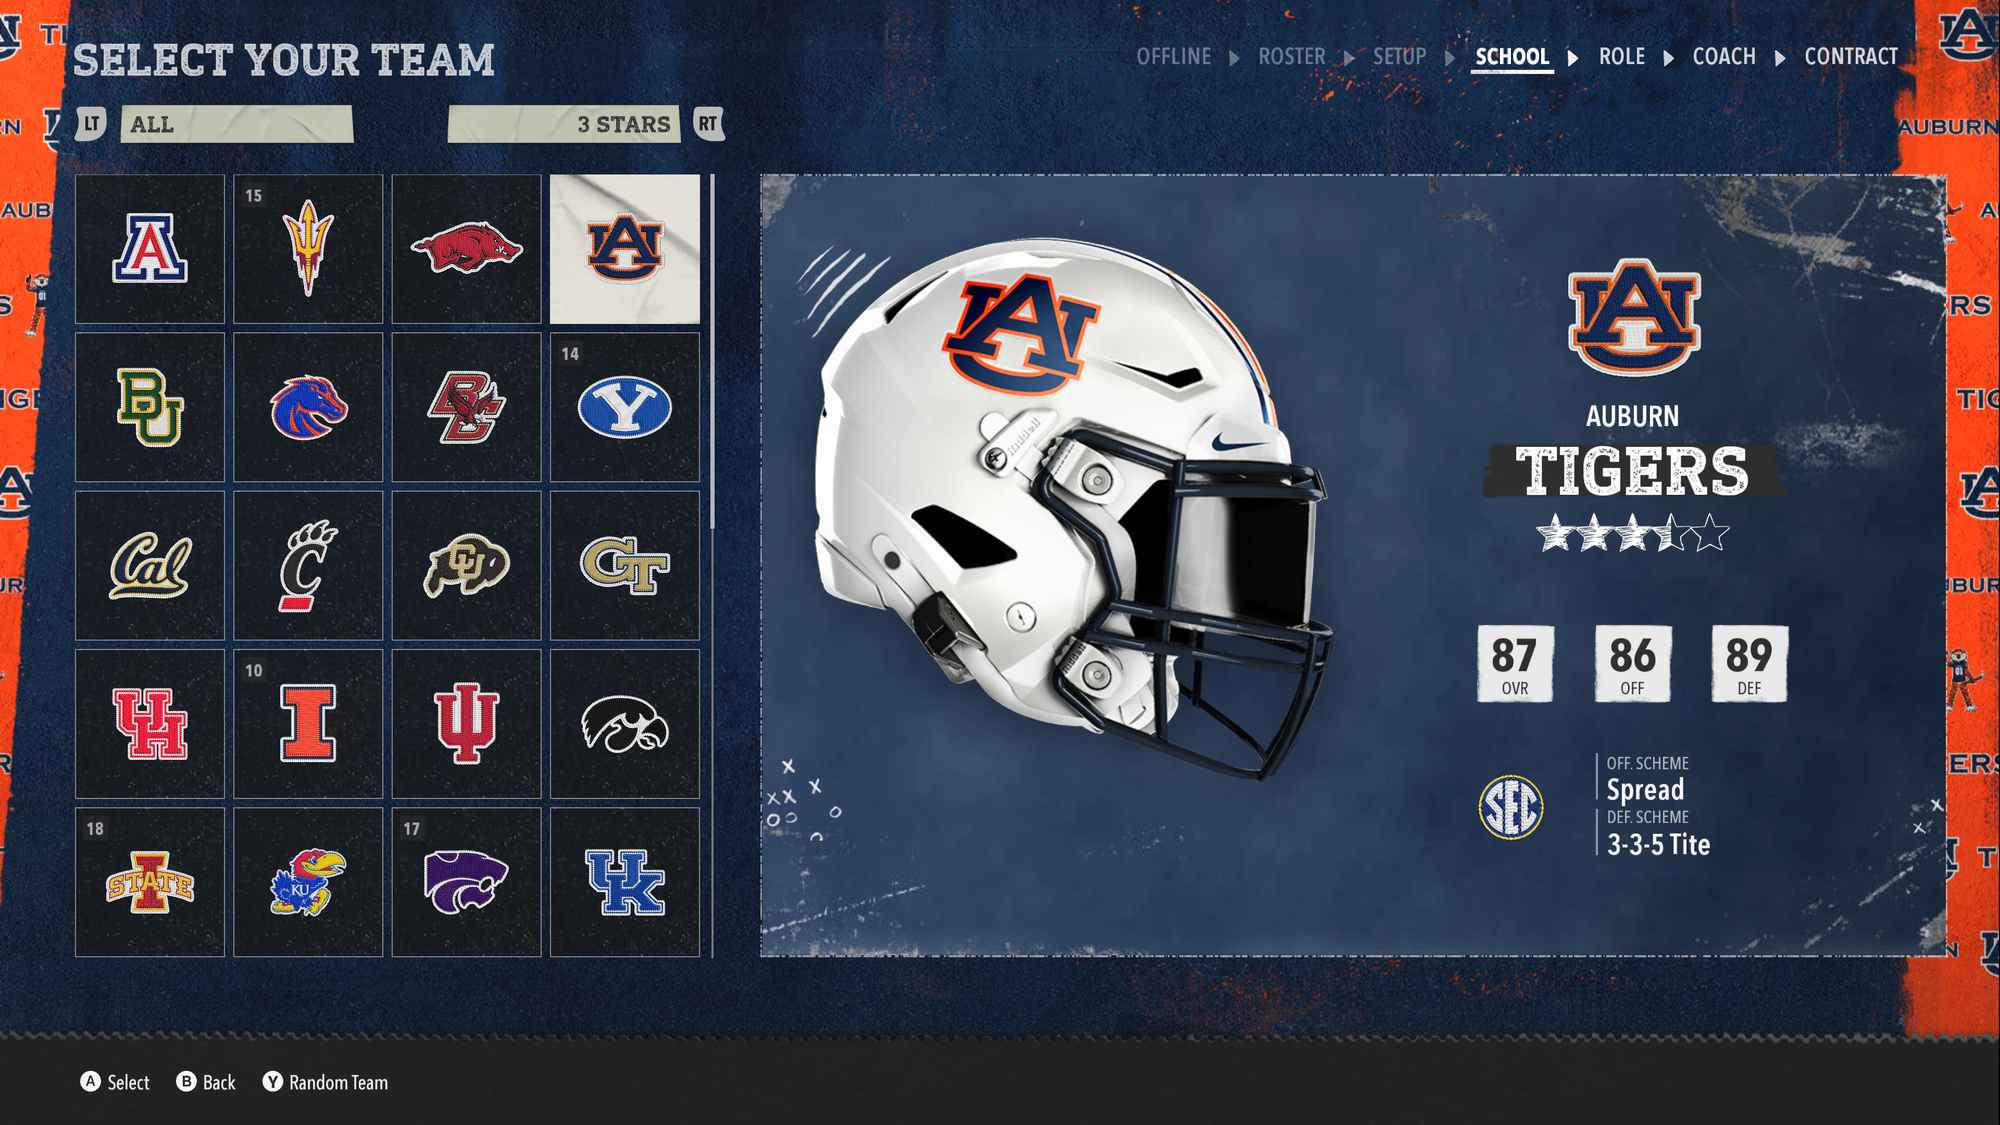Cycle conference filter with LT button
This screenshot has width=2000, height=1125.
point(91,124)
